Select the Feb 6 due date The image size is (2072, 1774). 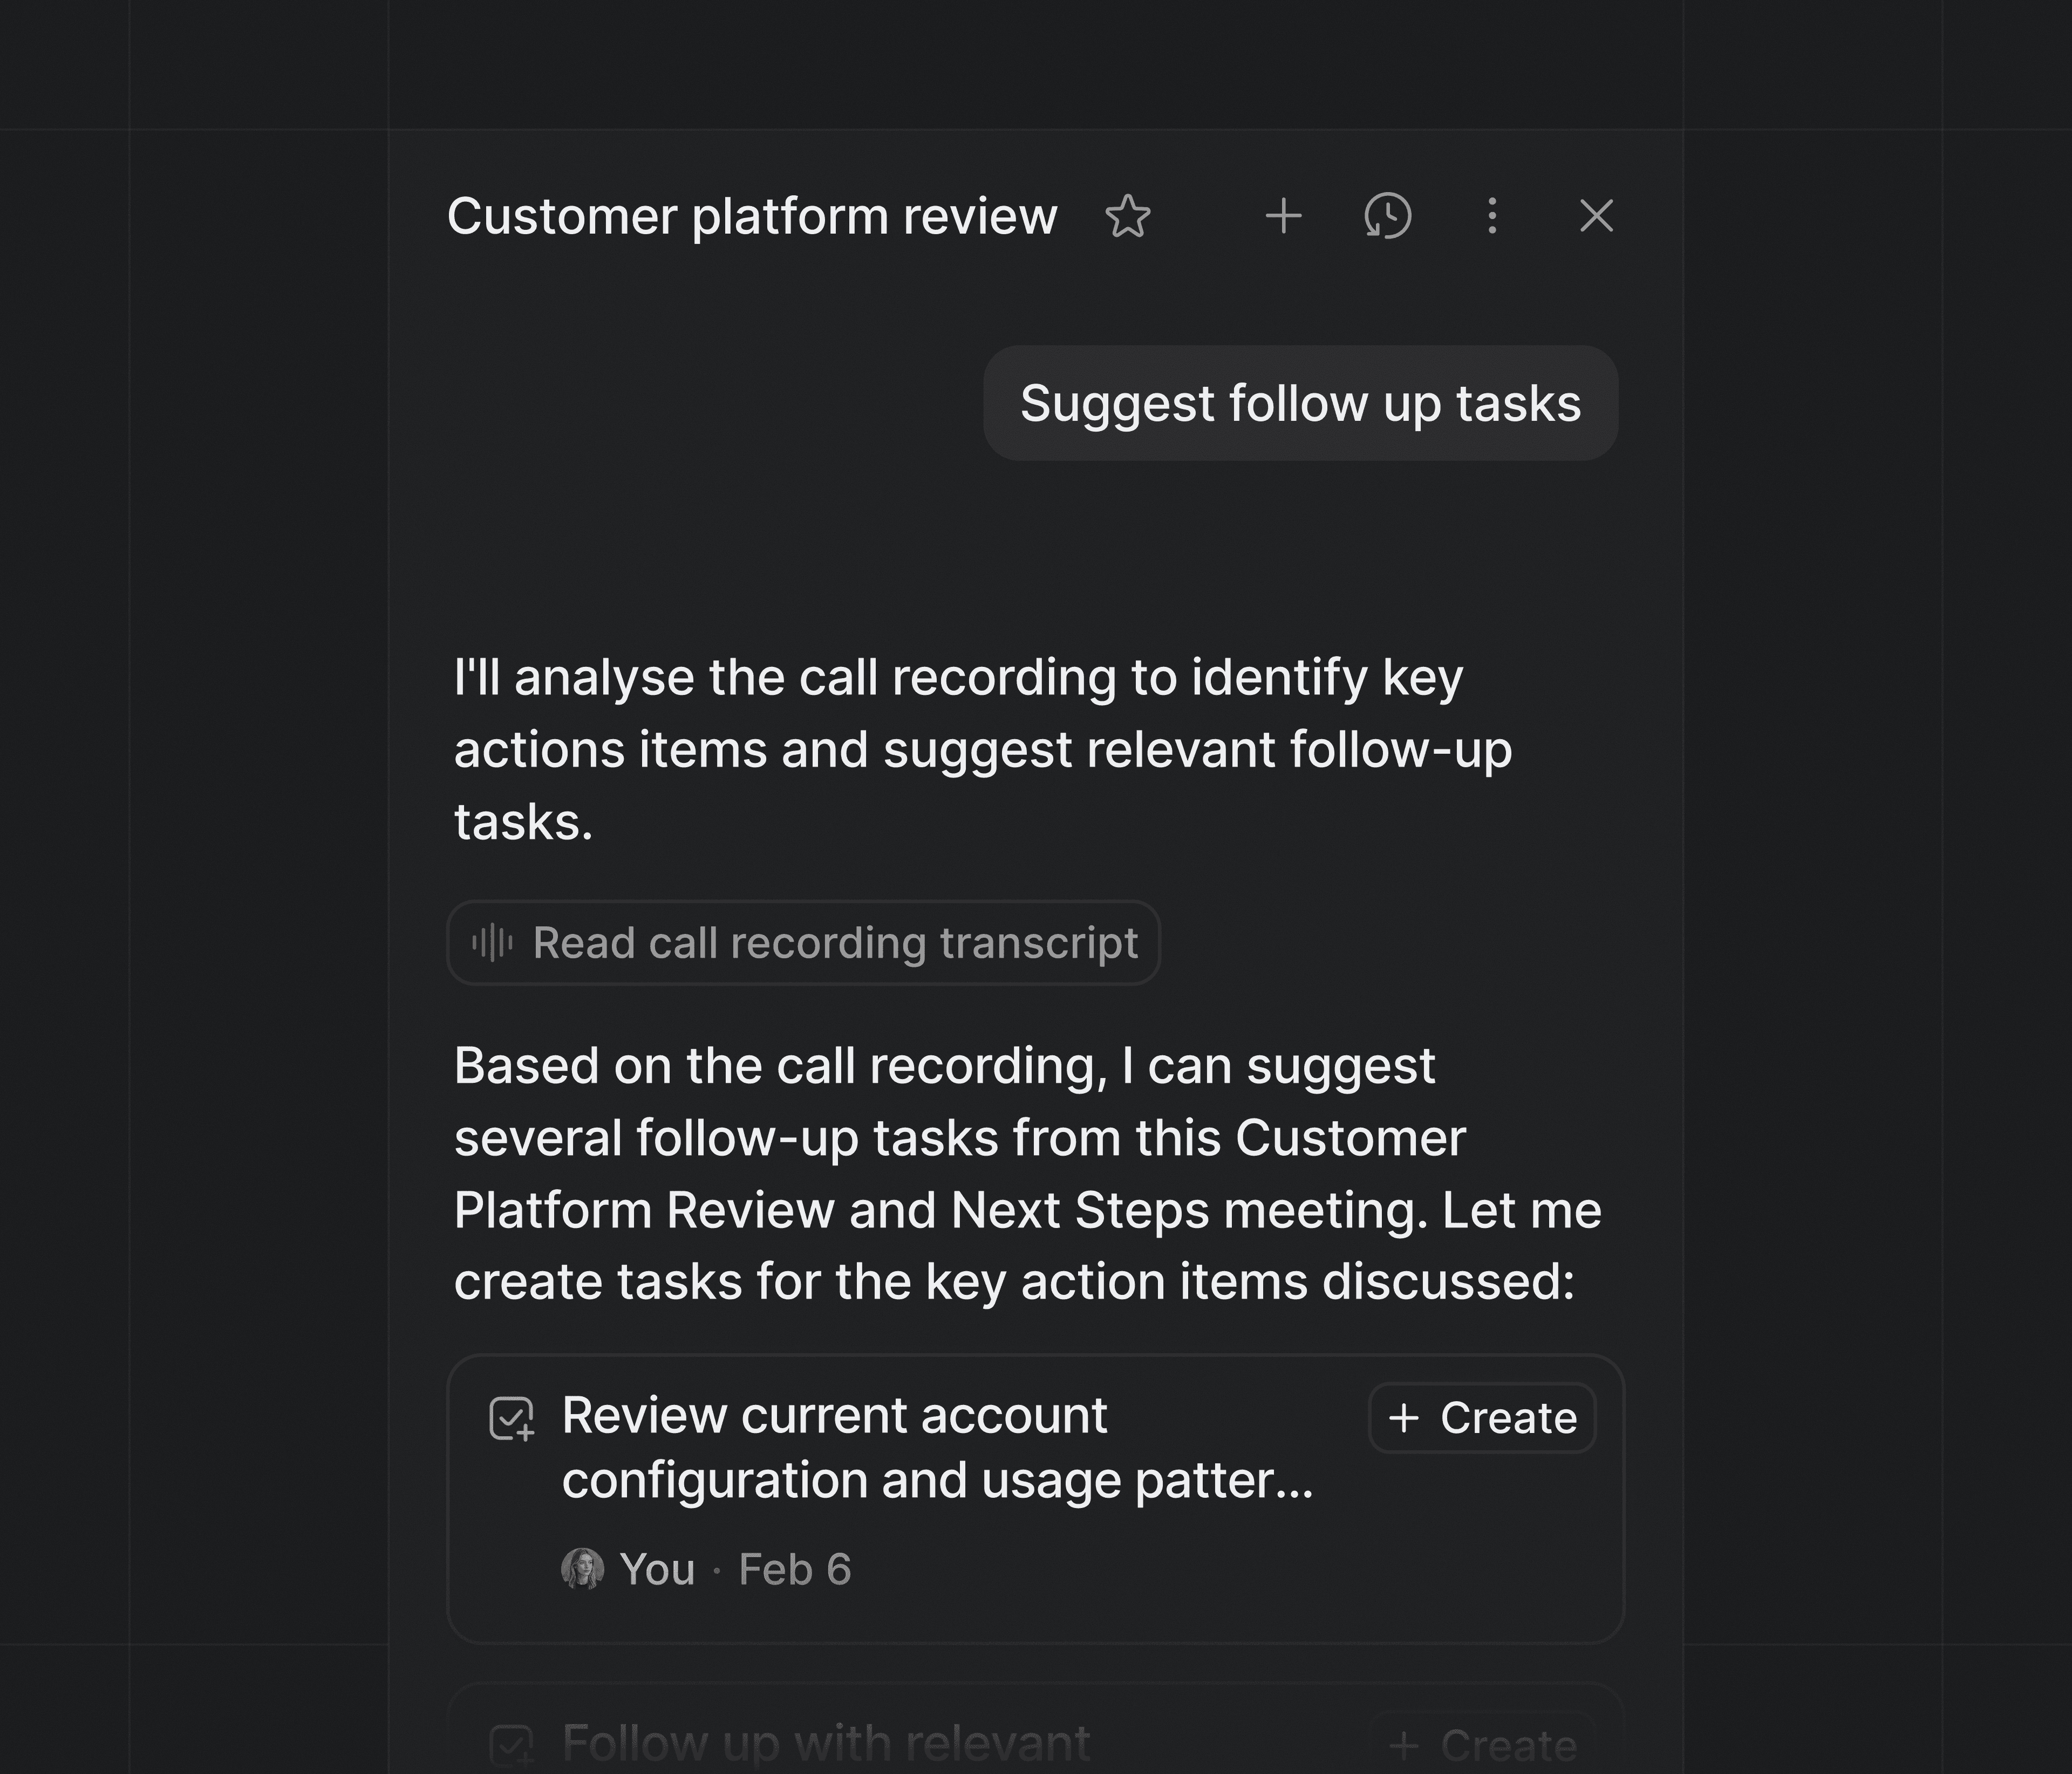795,1569
